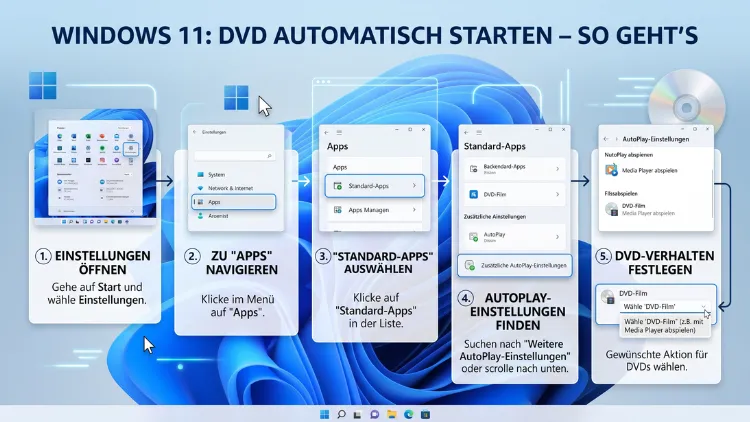This screenshot has height=422, width=750.
Task: Click the Apps icon in Einstellungen sidebar
Action: pos(200,202)
